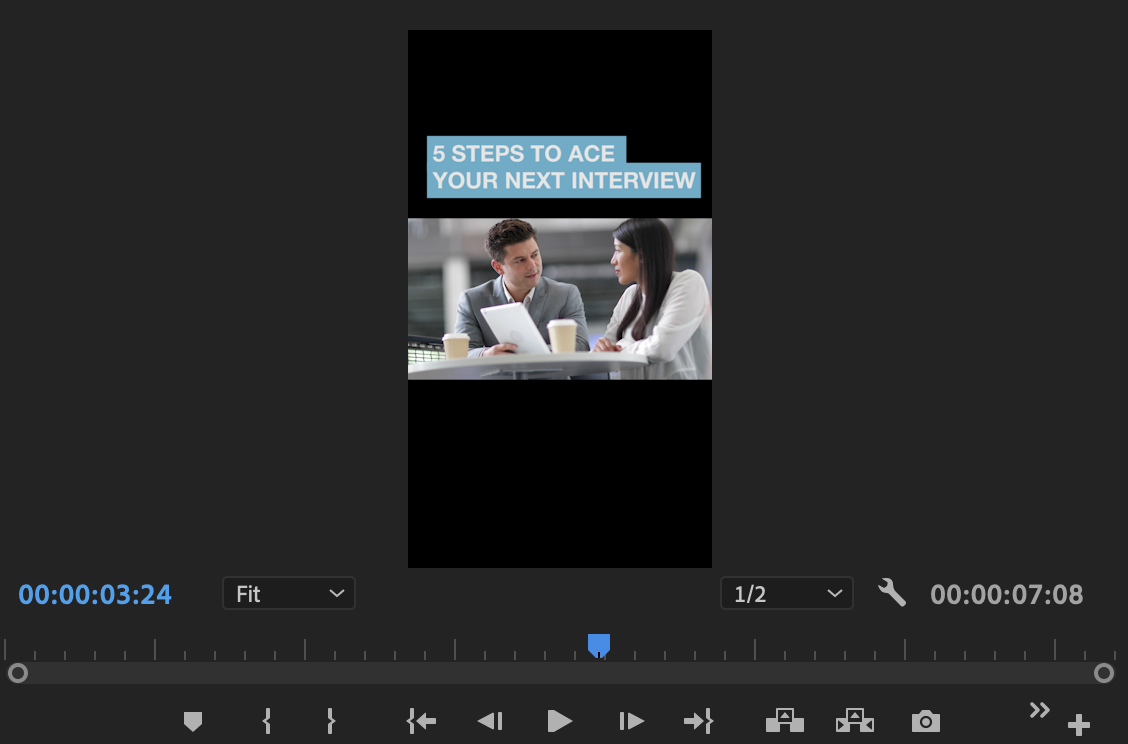Click the blue playhead on the time ruler

point(599,645)
